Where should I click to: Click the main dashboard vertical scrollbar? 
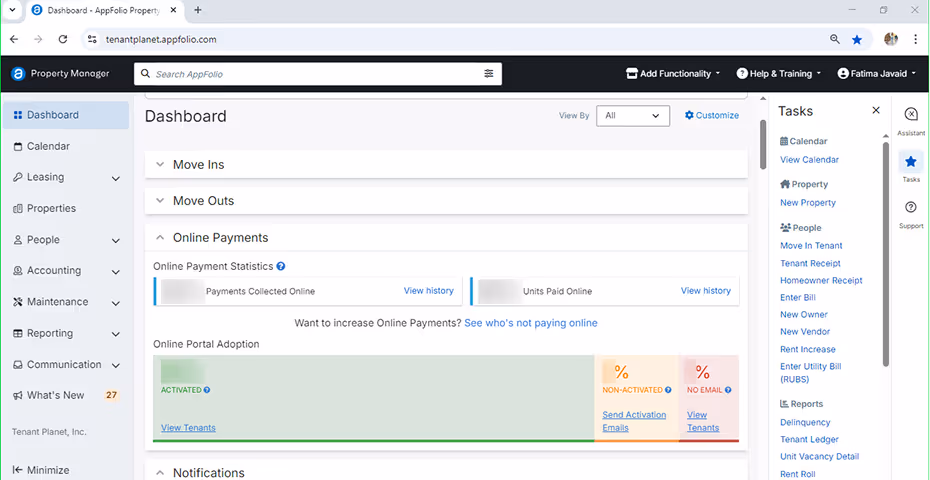click(763, 144)
